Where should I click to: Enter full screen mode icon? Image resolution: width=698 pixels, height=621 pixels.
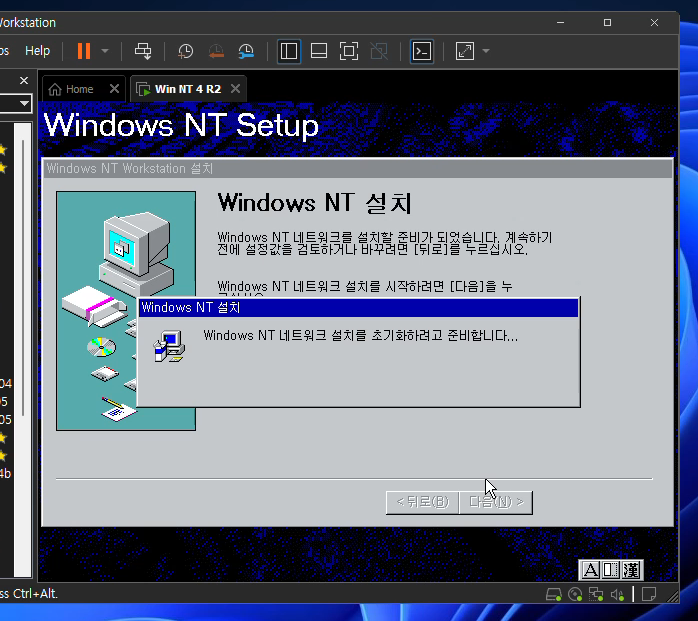tap(349, 51)
